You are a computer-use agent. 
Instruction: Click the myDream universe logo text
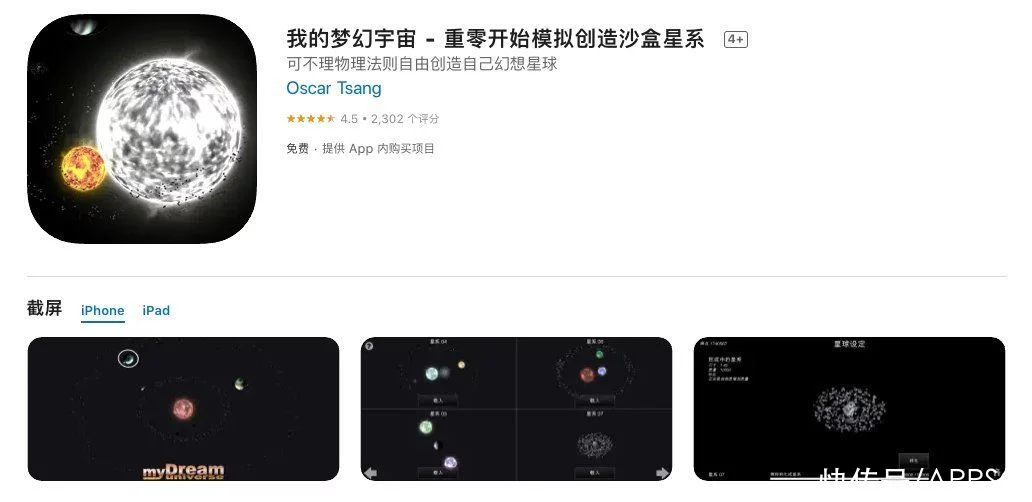click(183, 471)
